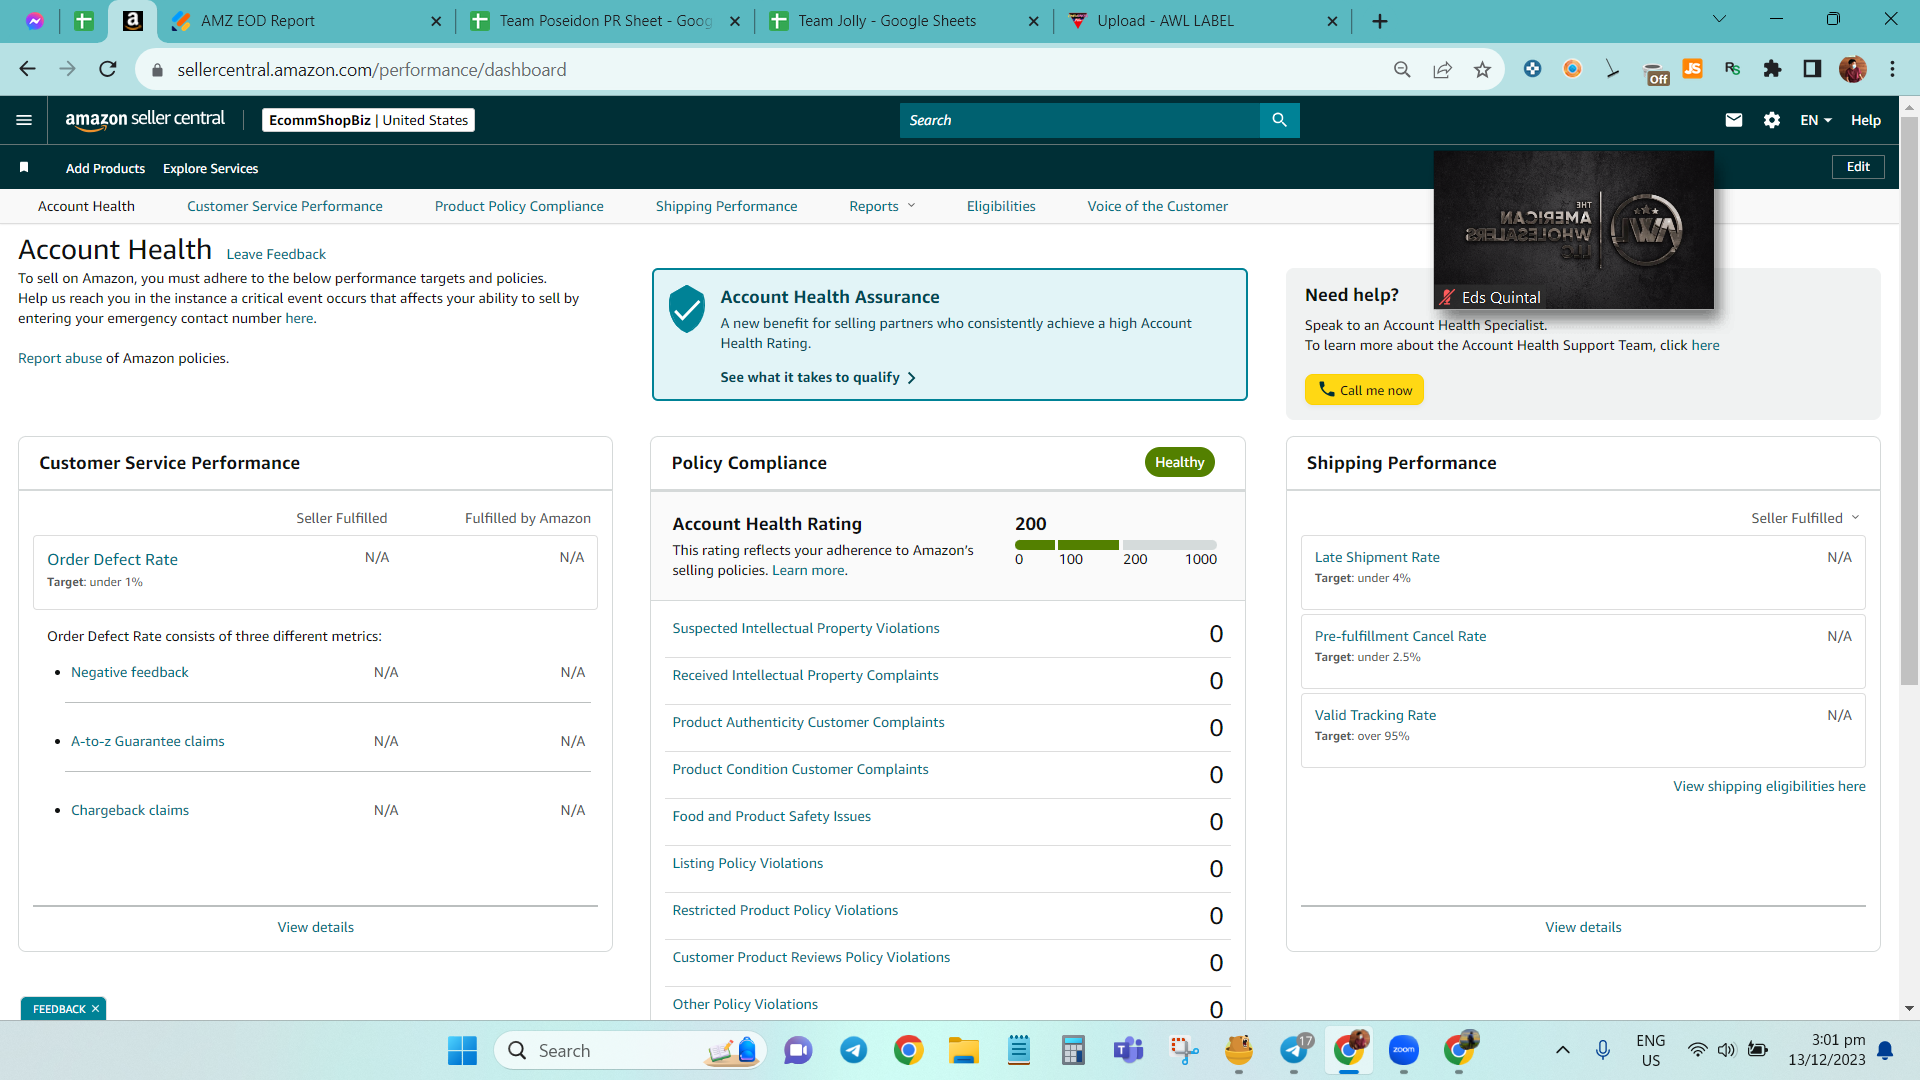
Task: Click the Healthy status badge
Action: coord(1179,462)
